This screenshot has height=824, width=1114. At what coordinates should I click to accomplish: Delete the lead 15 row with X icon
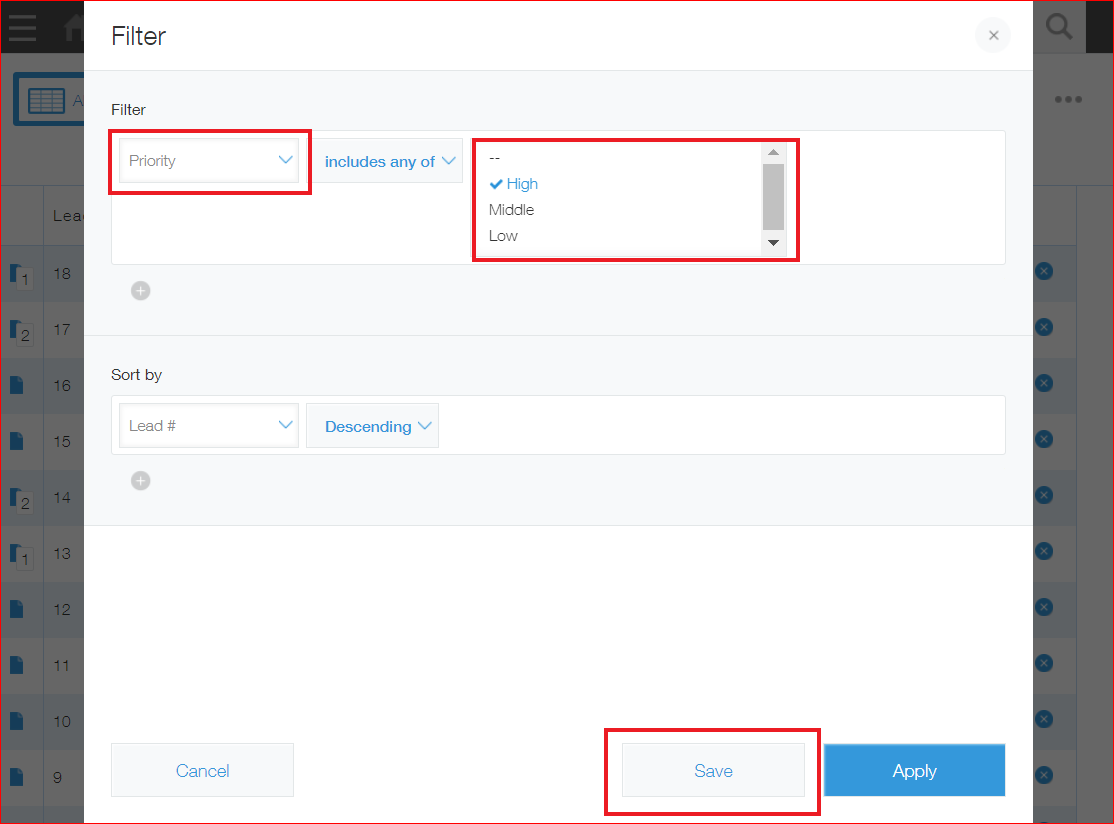1044,439
